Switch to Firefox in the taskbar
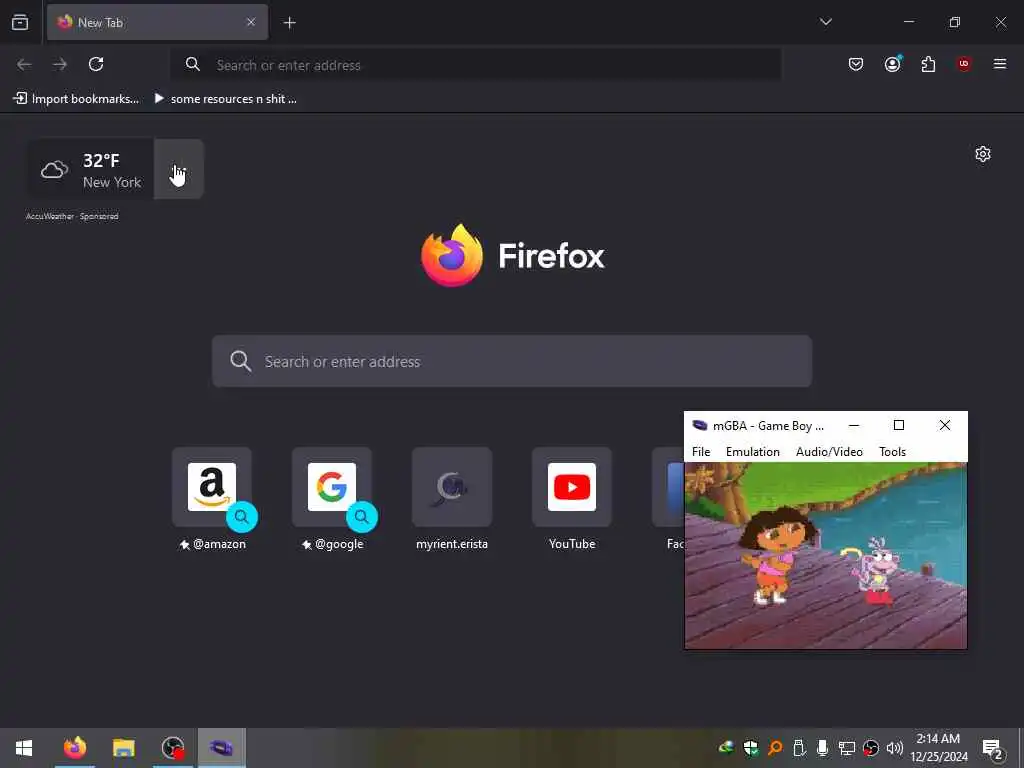 tap(74, 748)
